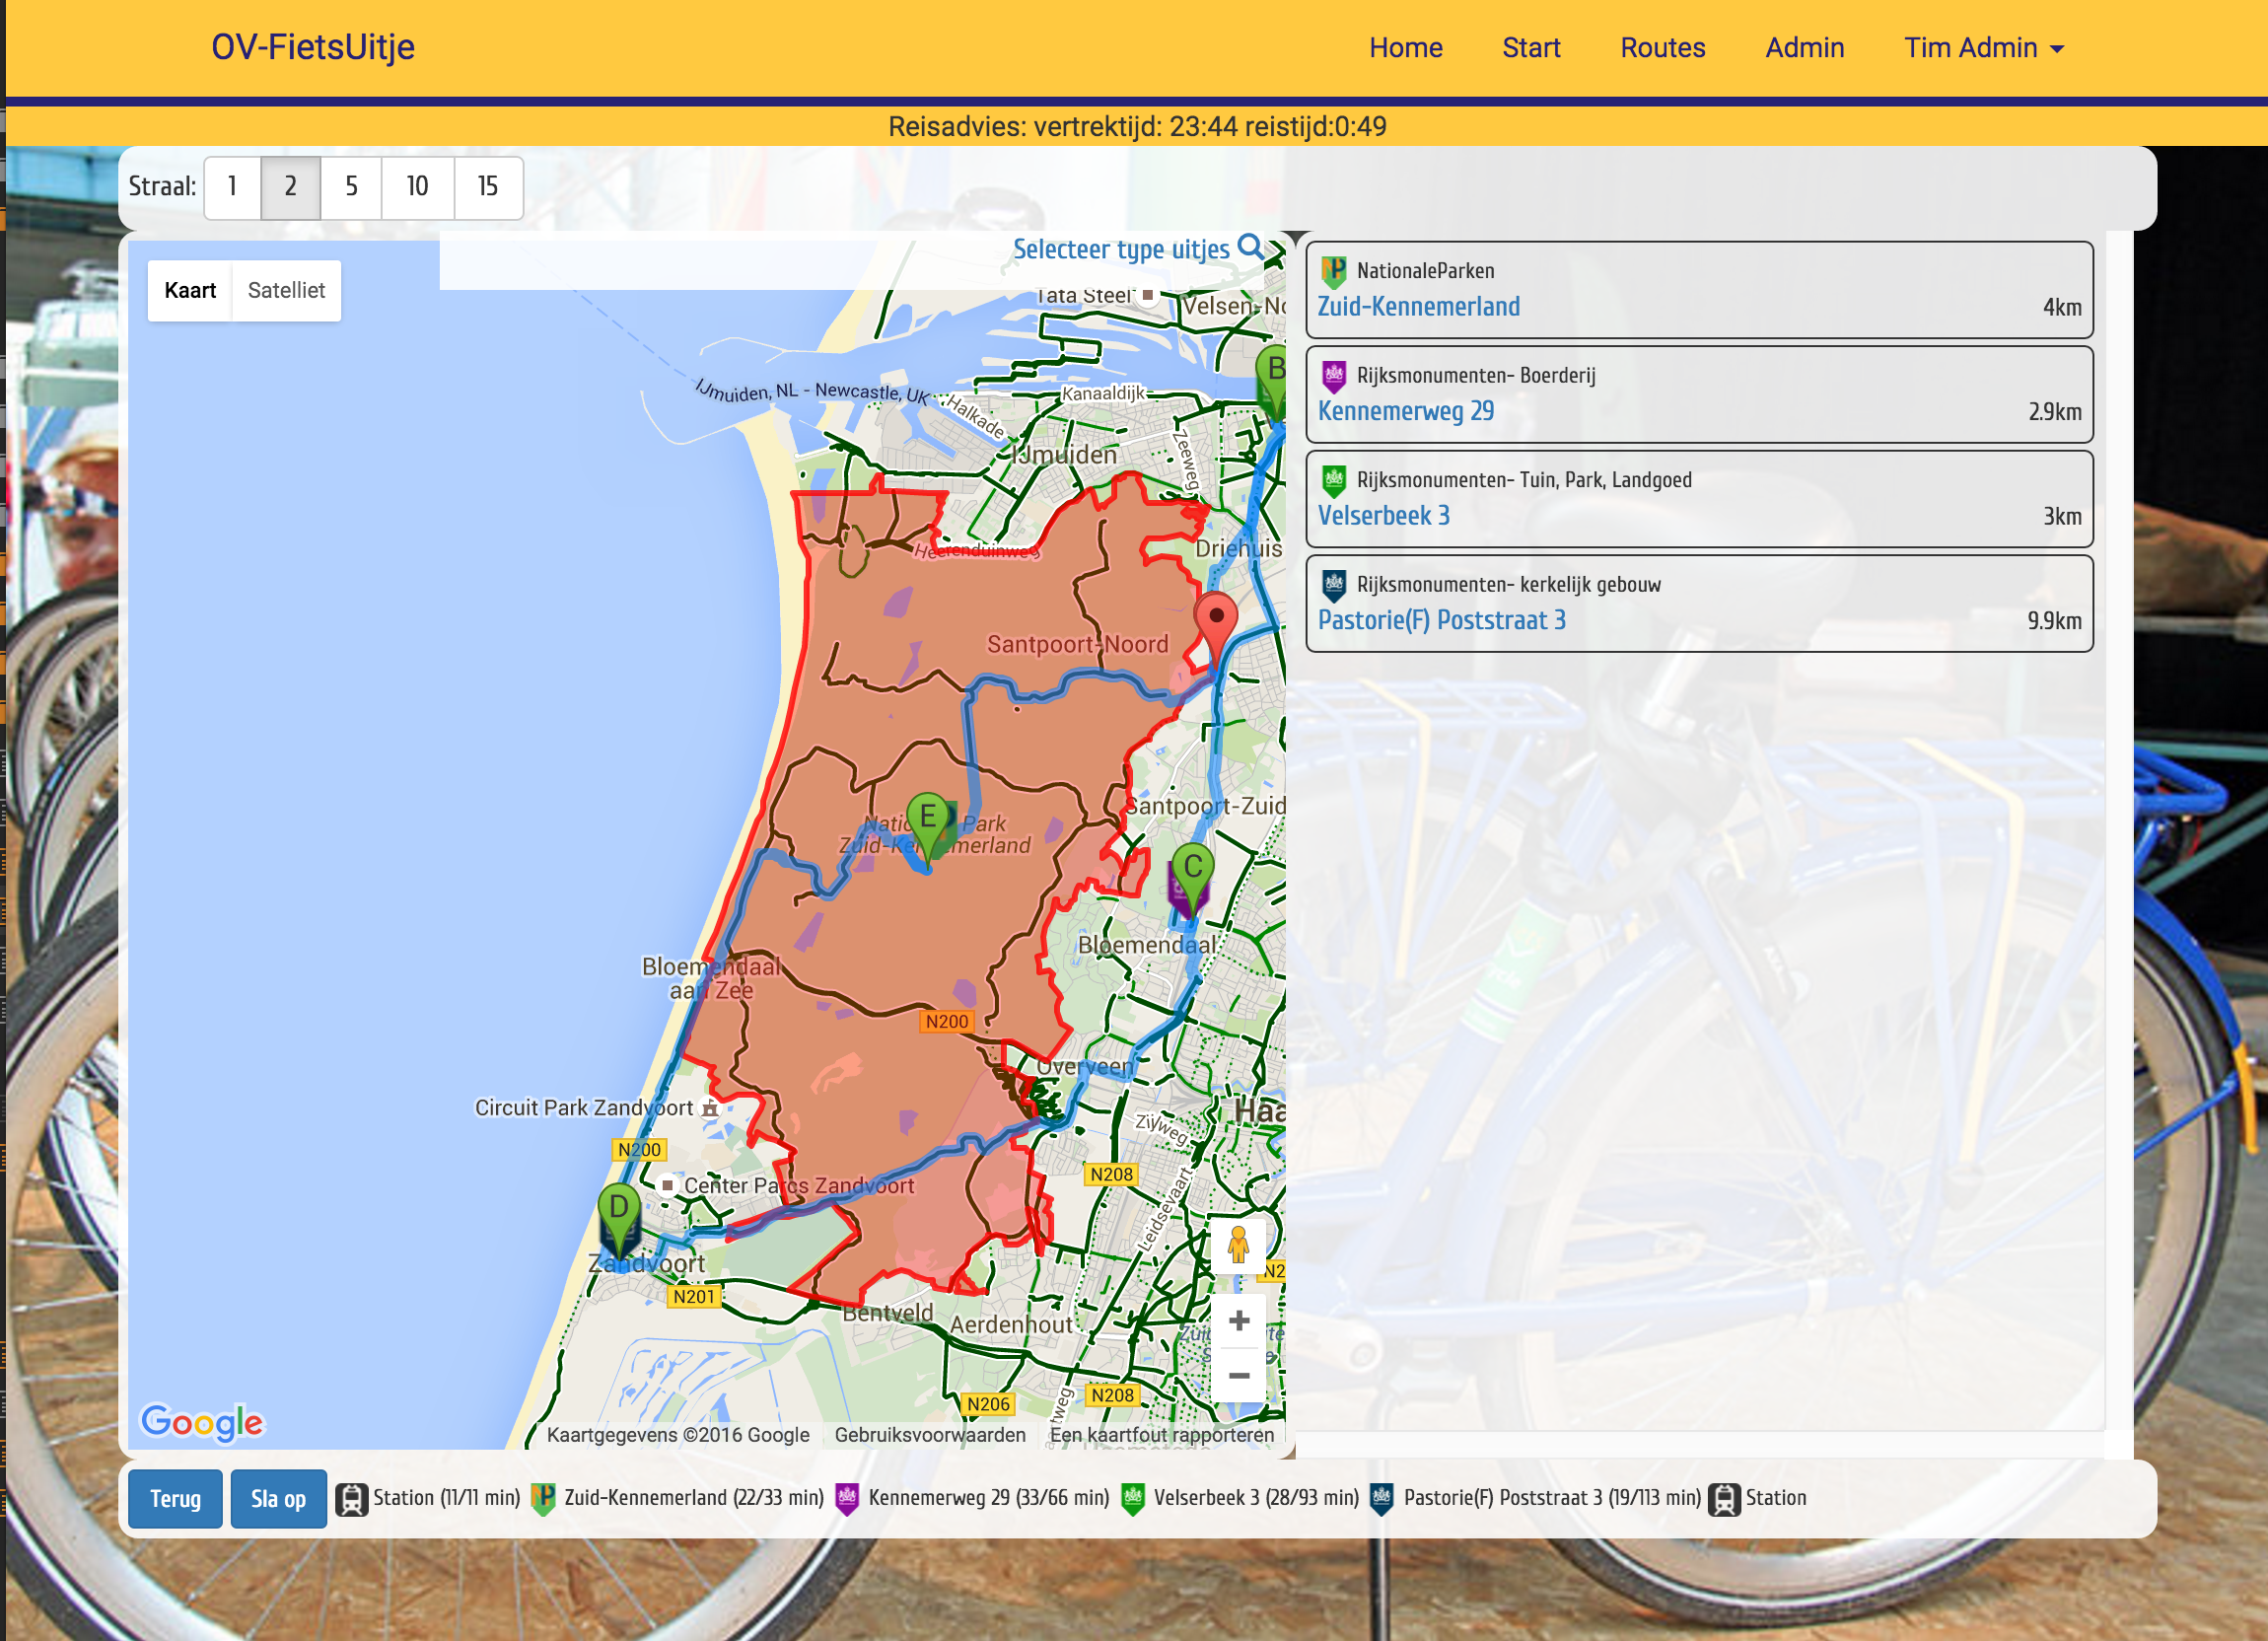The height and width of the screenshot is (1641, 2268).
Task: Click Zuid-Kennemerland (22/33 min) in route bar
Action: 693,1498
